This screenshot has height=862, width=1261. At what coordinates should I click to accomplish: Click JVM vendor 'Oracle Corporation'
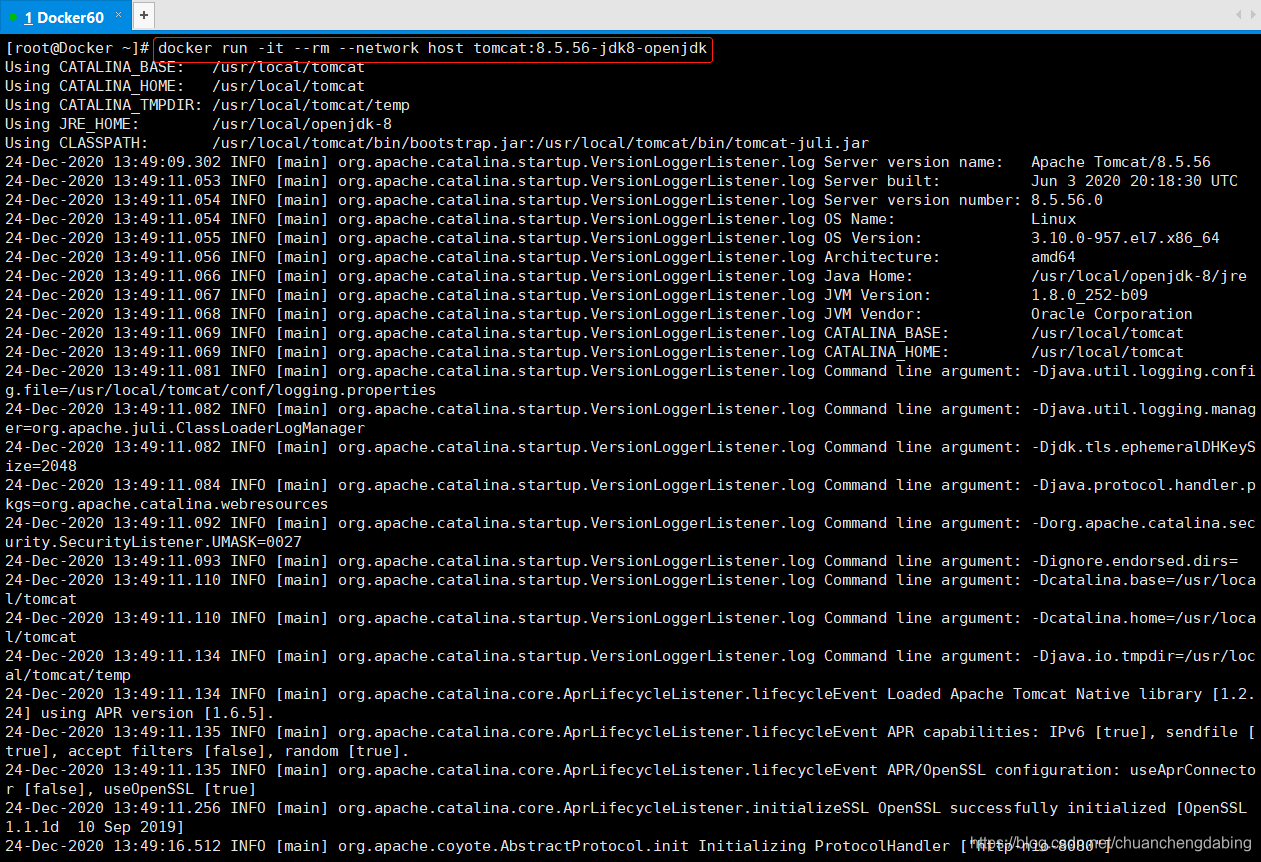1112,314
